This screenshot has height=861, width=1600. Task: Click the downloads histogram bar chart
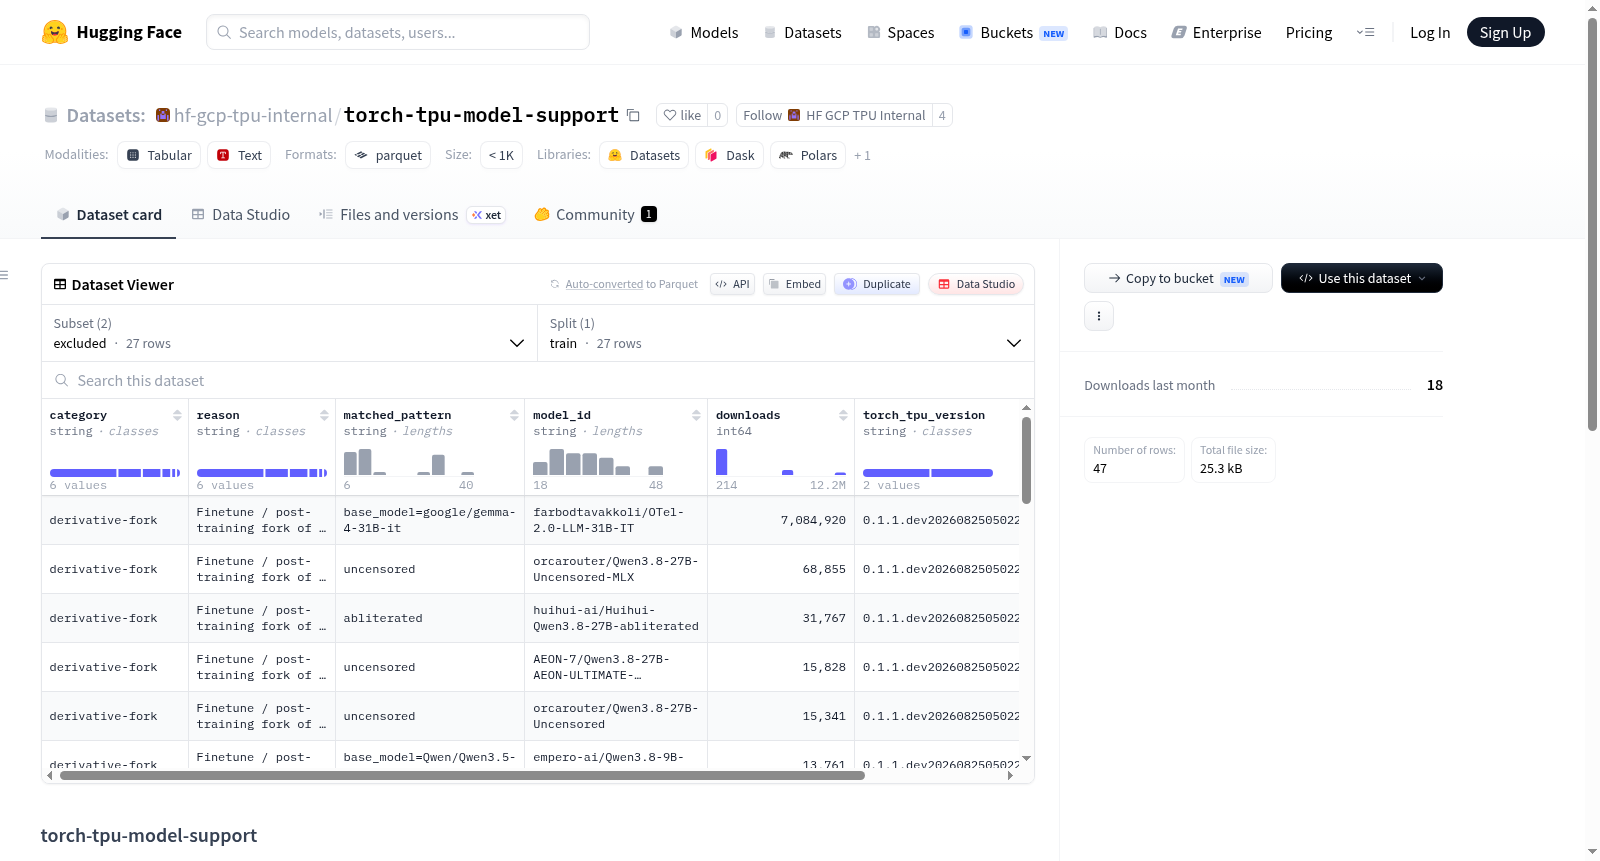click(x=781, y=461)
